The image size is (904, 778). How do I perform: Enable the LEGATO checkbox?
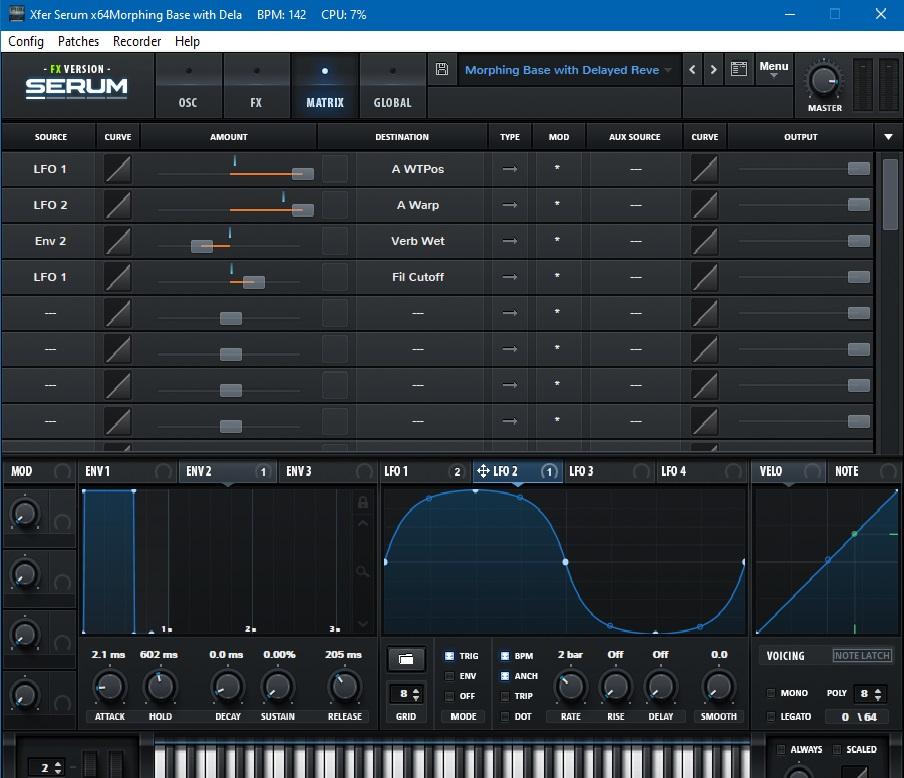point(770,716)
